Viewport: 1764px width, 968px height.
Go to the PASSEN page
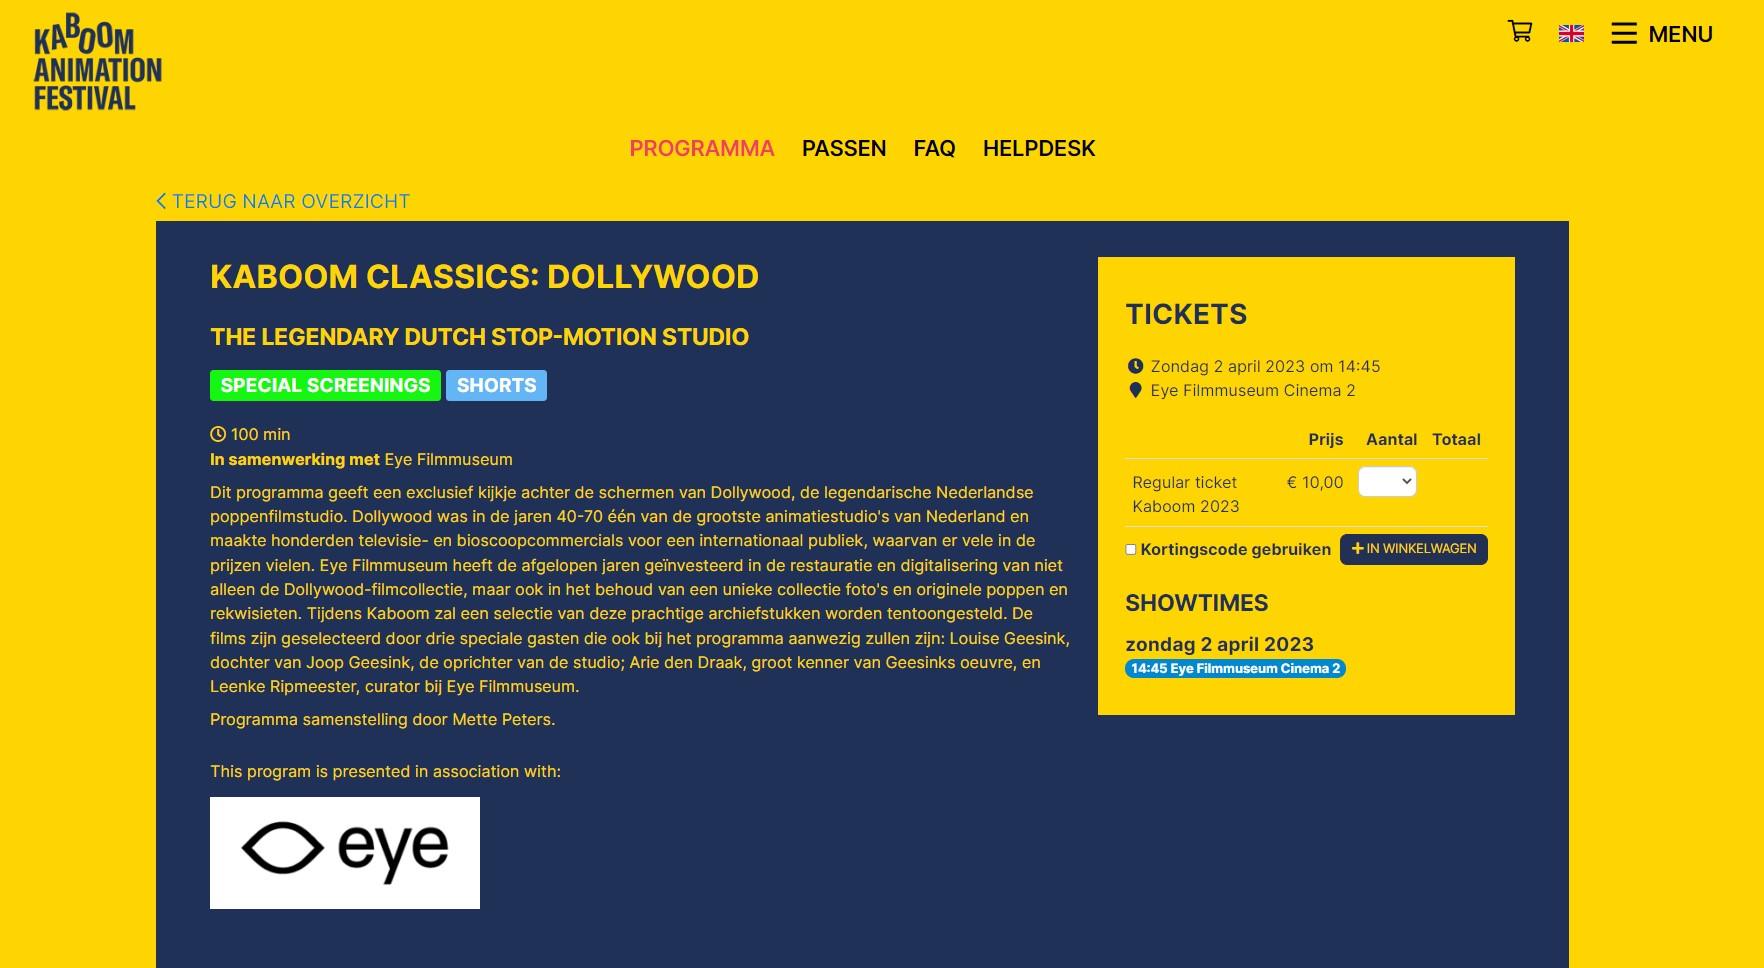pyautogui.click(x=844, y=148)
